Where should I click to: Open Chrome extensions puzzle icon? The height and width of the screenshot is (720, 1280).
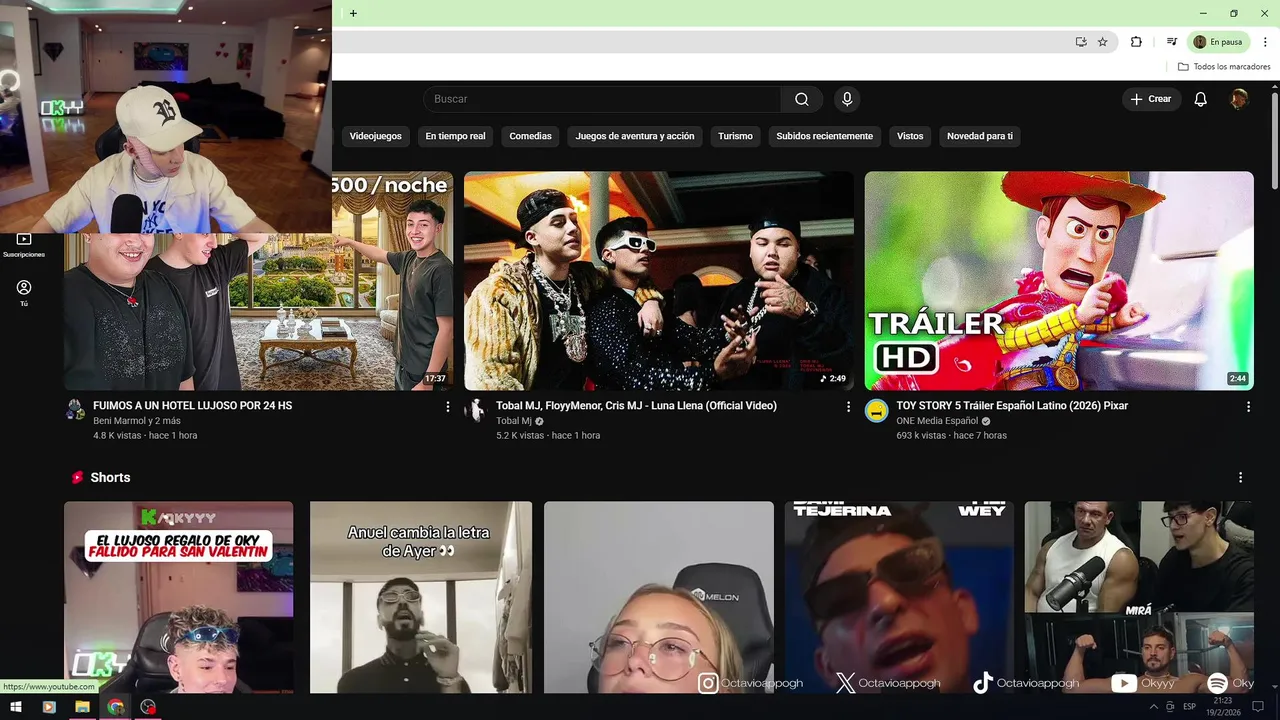(1136, 42)
